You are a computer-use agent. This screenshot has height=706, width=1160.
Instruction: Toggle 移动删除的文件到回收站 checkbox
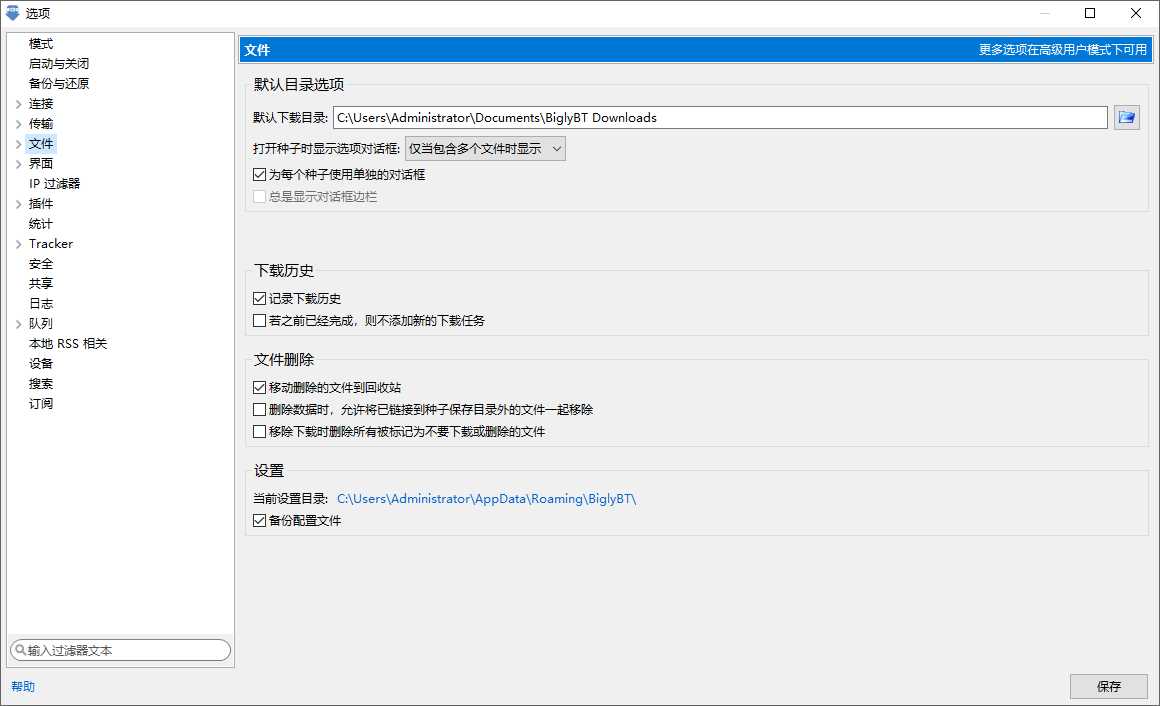pyautogui.click(x=259, y=387)
